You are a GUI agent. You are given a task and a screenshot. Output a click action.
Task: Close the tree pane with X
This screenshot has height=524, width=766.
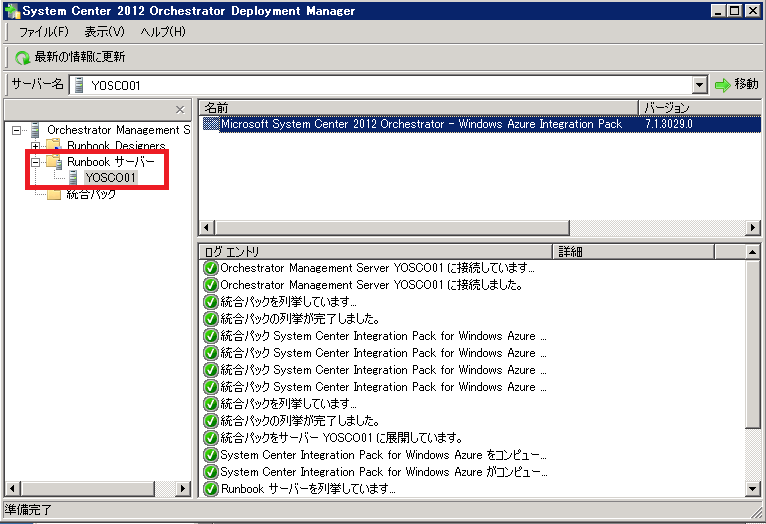click(x=180, y=109)
